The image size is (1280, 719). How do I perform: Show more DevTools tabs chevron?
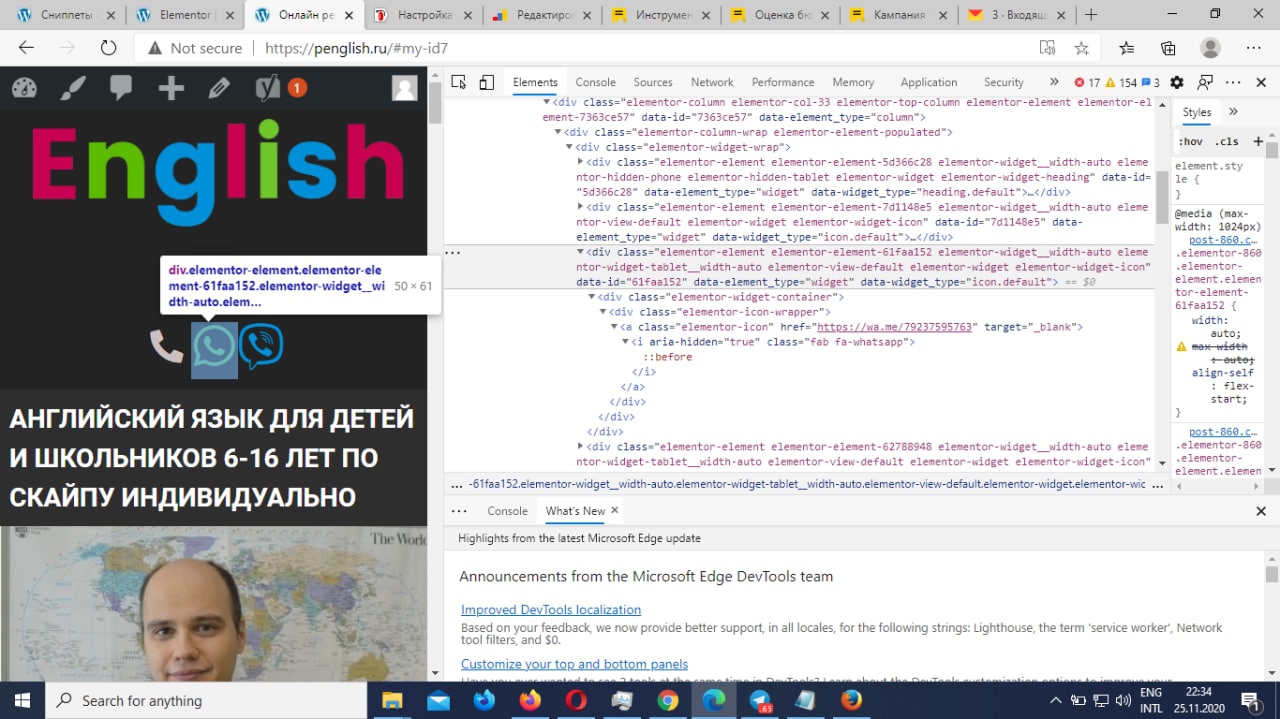pyautogui.click(x=1053, y=82)
